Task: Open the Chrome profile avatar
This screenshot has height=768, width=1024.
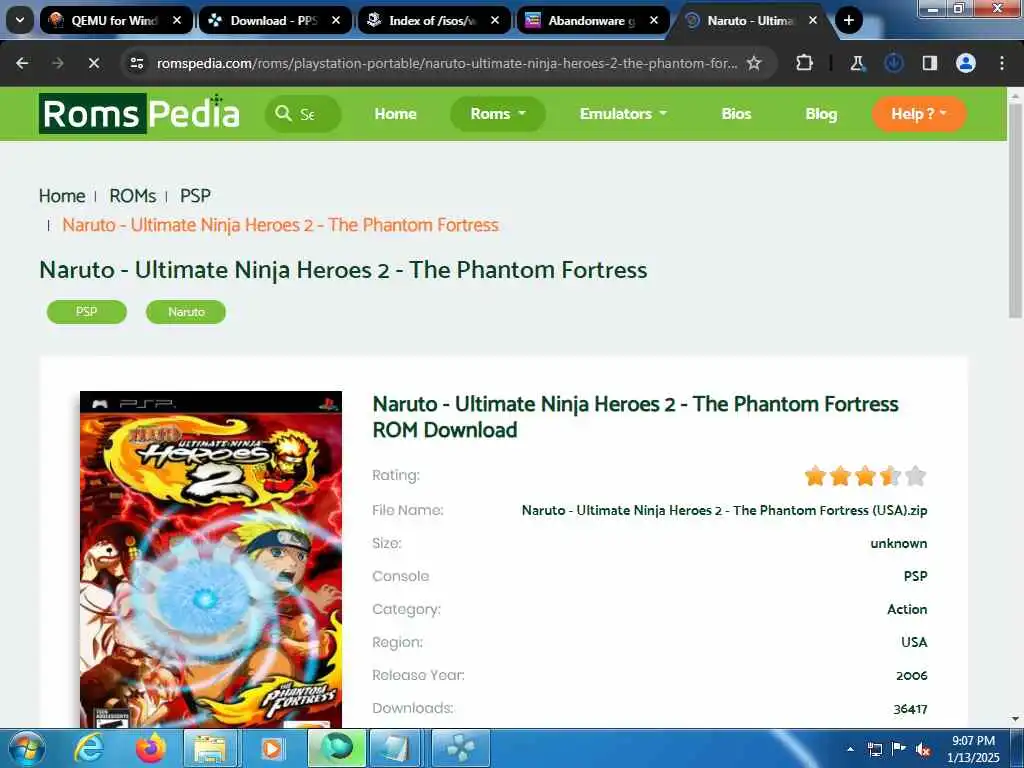Action: (966, 63)
